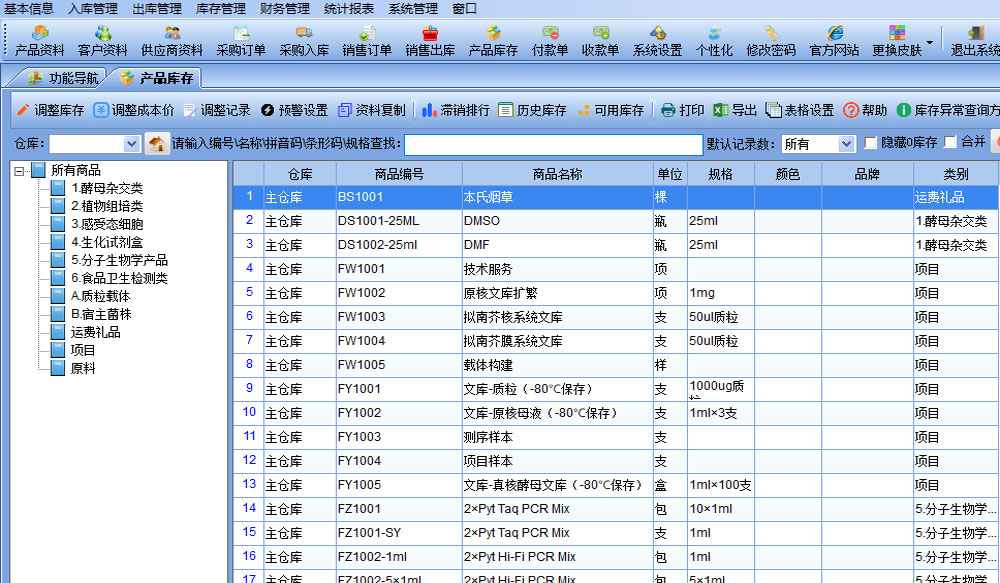Open the 默认记录数 dropdown
Screen dimensions: 1000x583
[x=847, y=144]
